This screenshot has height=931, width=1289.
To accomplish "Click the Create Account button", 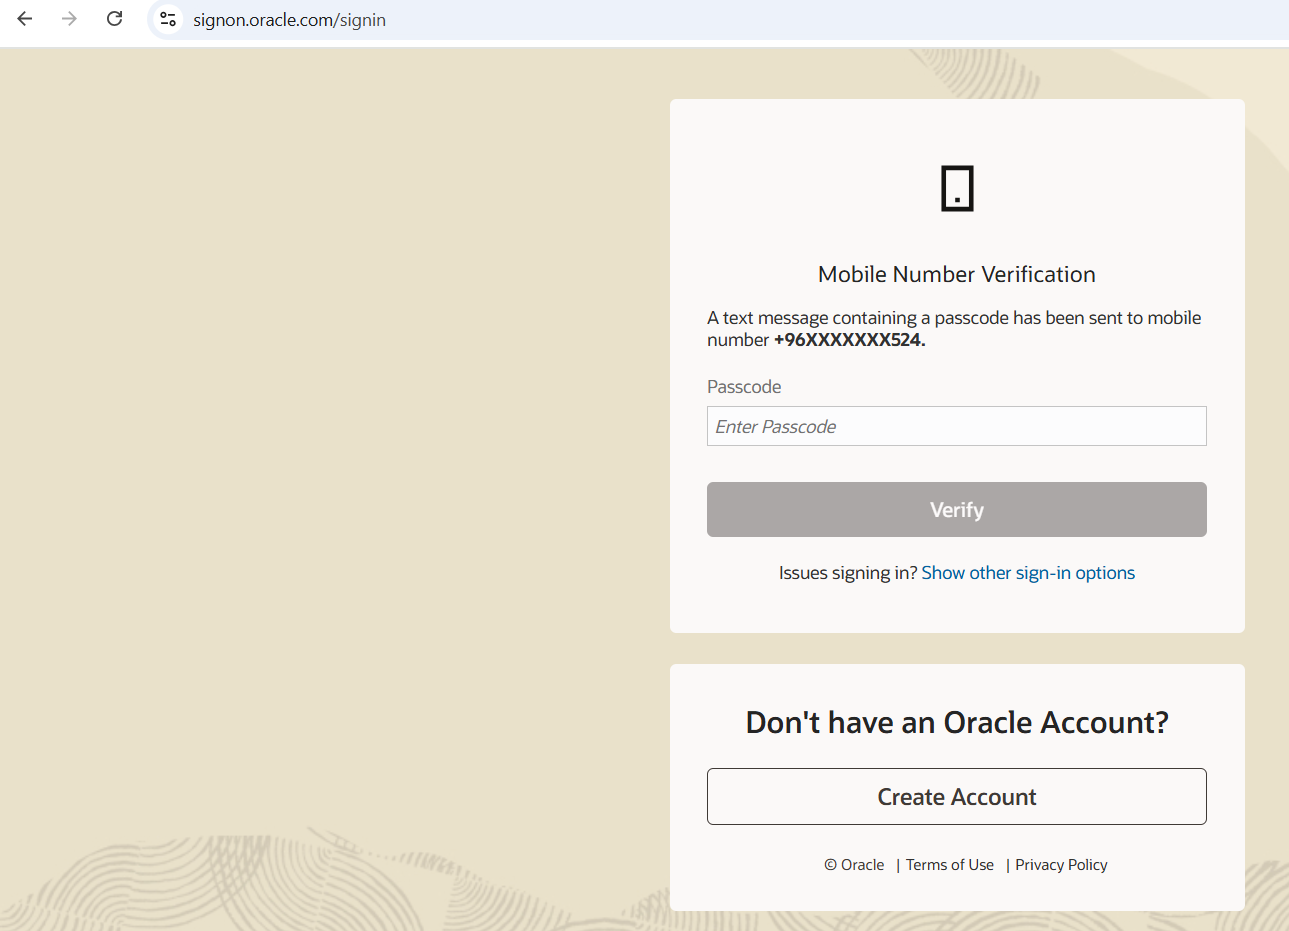I will pyautogui.click(x=957, y=797).
